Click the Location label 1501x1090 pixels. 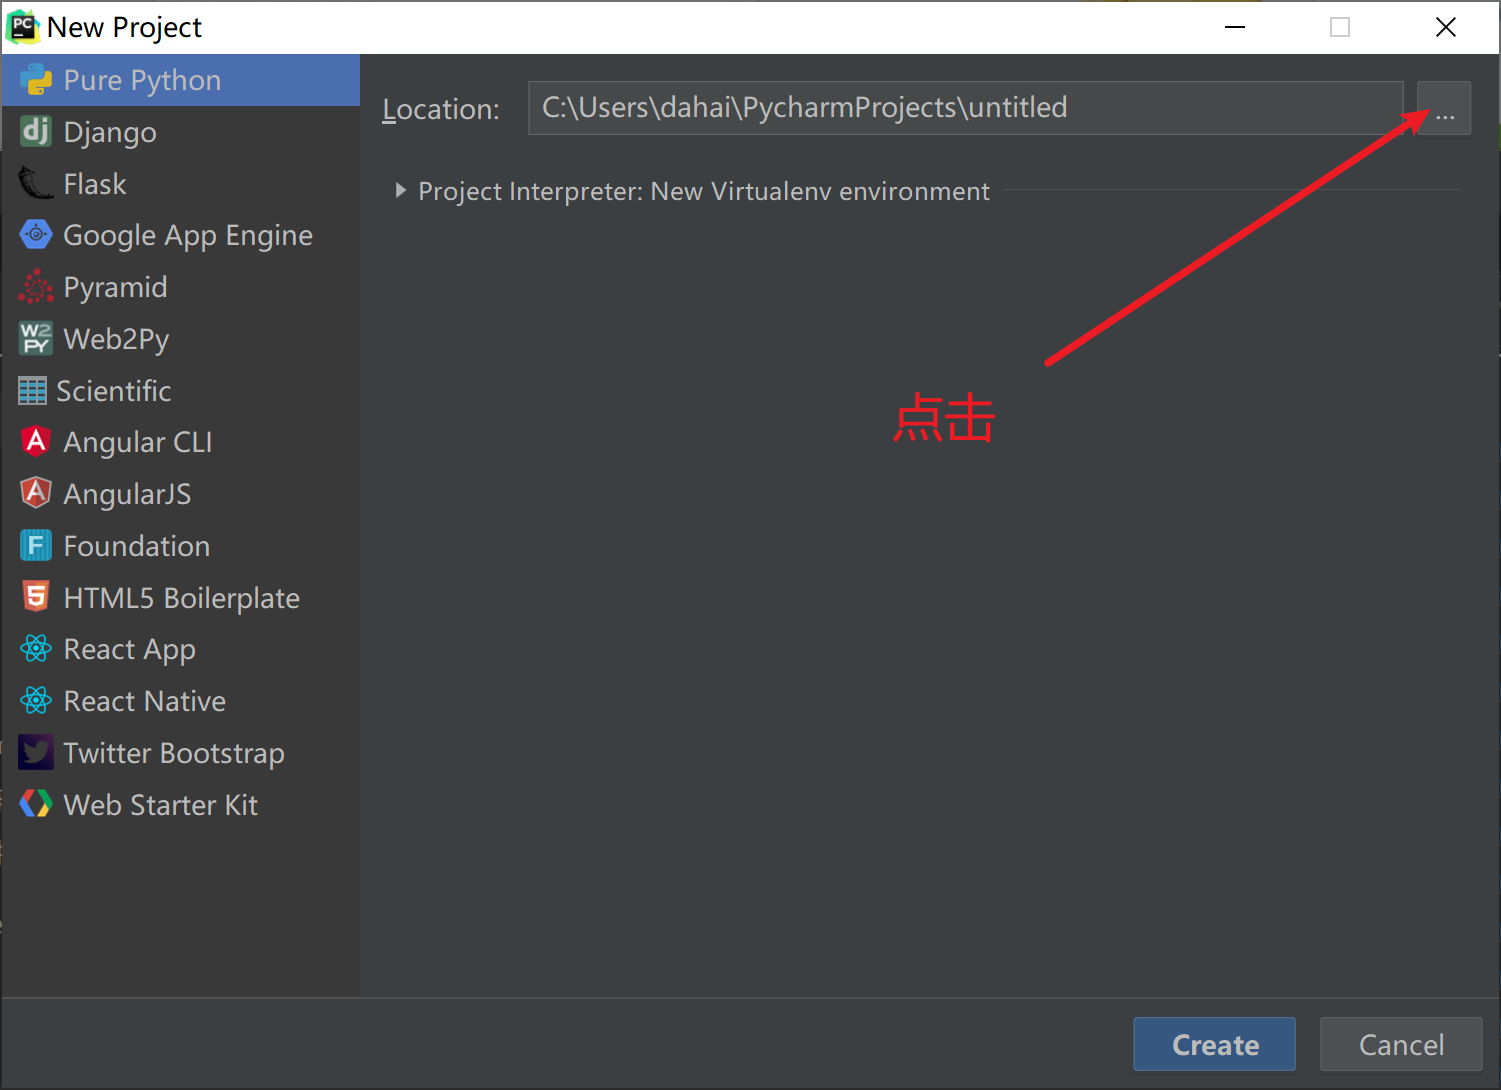[441, 109]
